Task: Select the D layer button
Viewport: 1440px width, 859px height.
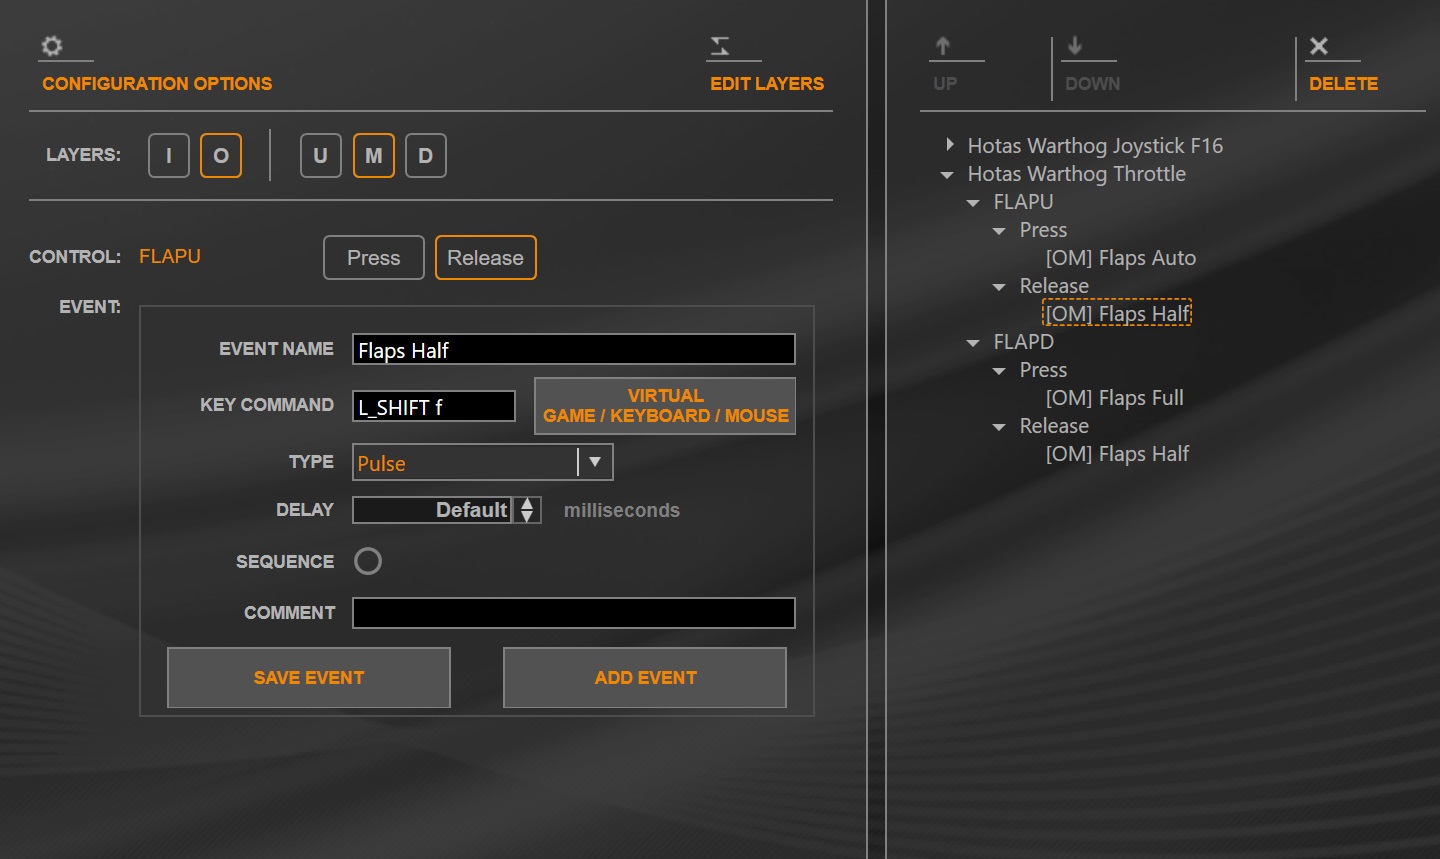Action: [x=426, y=156]
